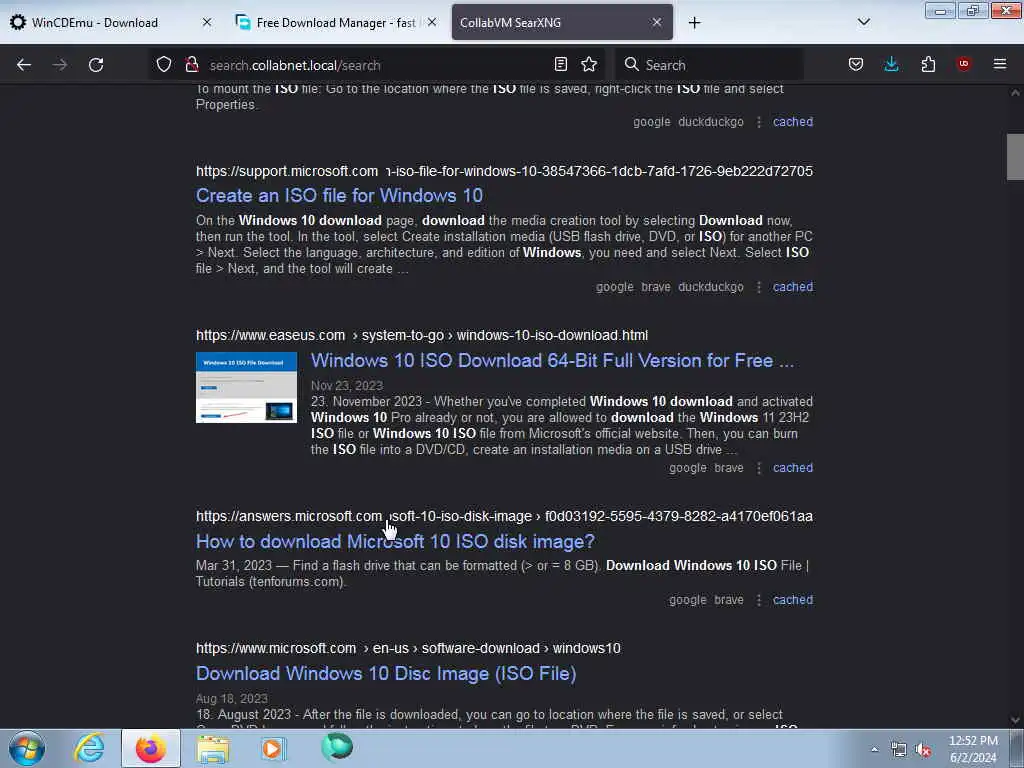Click the https://www.easeus.com URL text
The height and width of the screenshot is (768, 1024).
click(x=270, y=335)
